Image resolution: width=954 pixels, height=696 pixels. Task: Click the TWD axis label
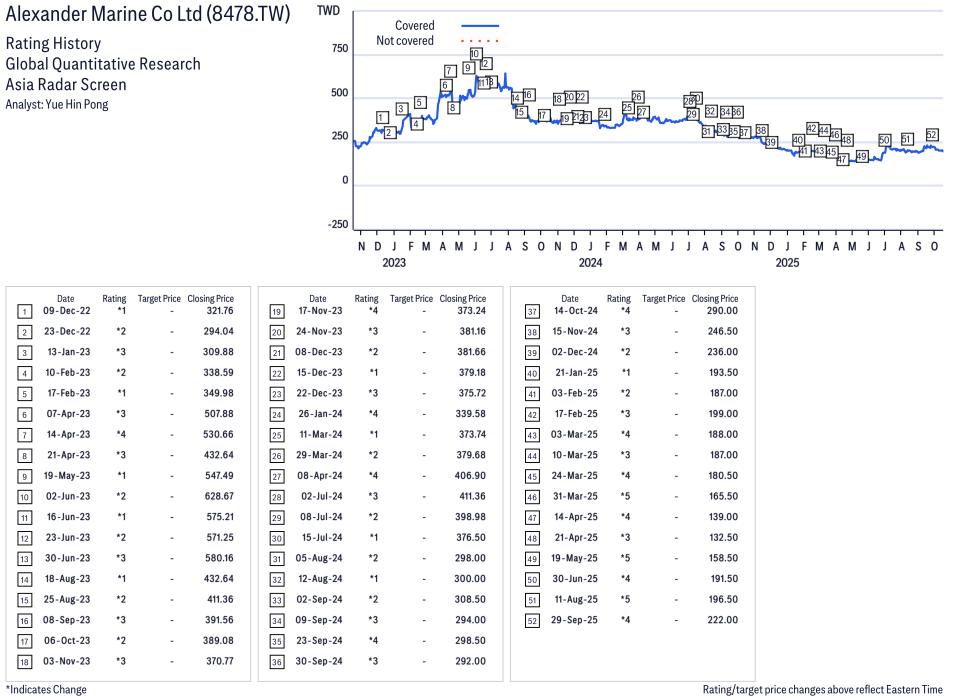tap(327, 11)
